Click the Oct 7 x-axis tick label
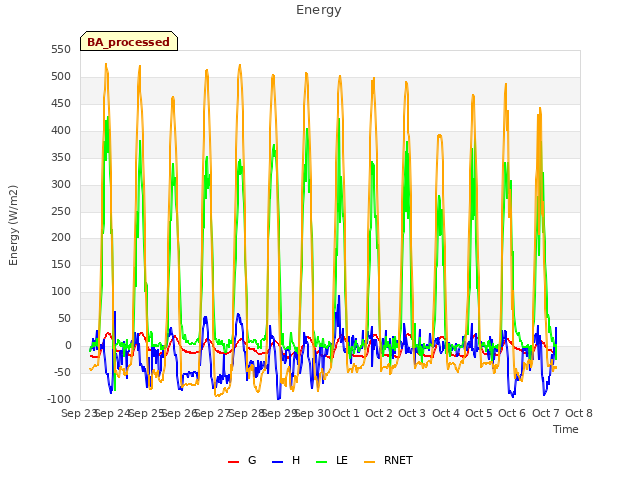 (546, 413)
